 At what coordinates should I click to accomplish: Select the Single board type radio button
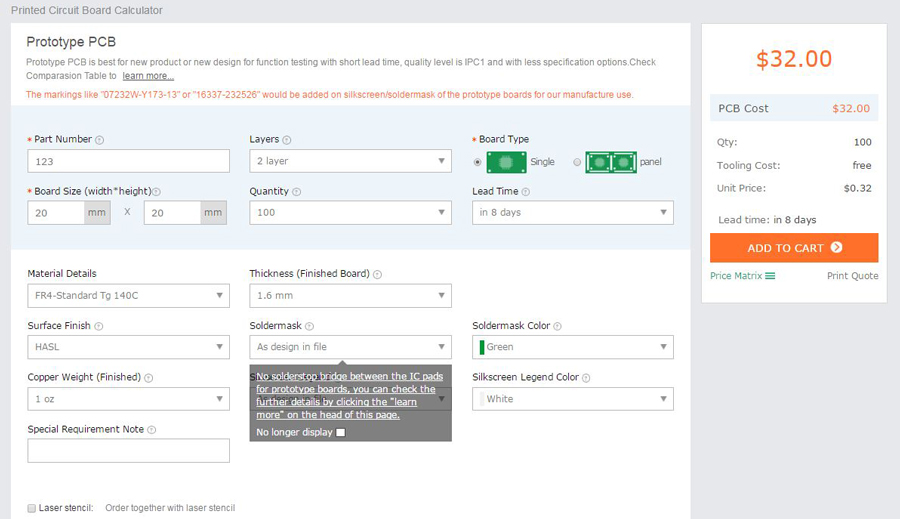click(478, 162)
